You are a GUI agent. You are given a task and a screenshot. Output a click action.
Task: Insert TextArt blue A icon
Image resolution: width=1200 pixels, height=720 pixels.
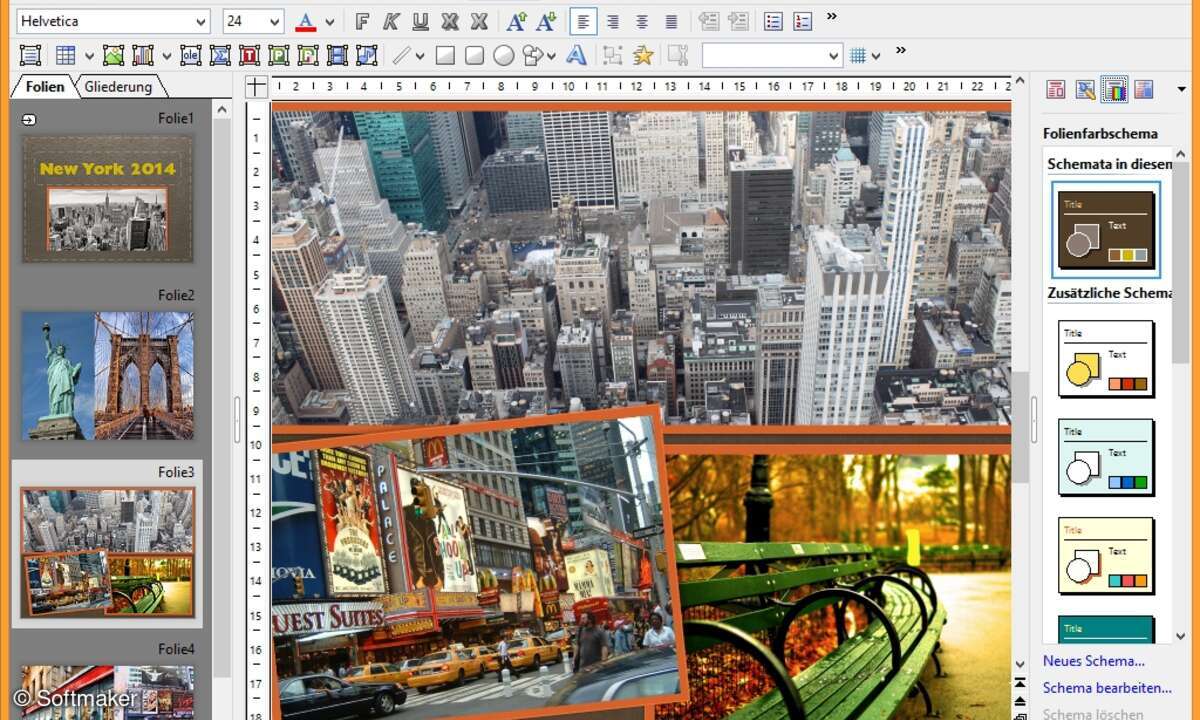pos(576,56)
